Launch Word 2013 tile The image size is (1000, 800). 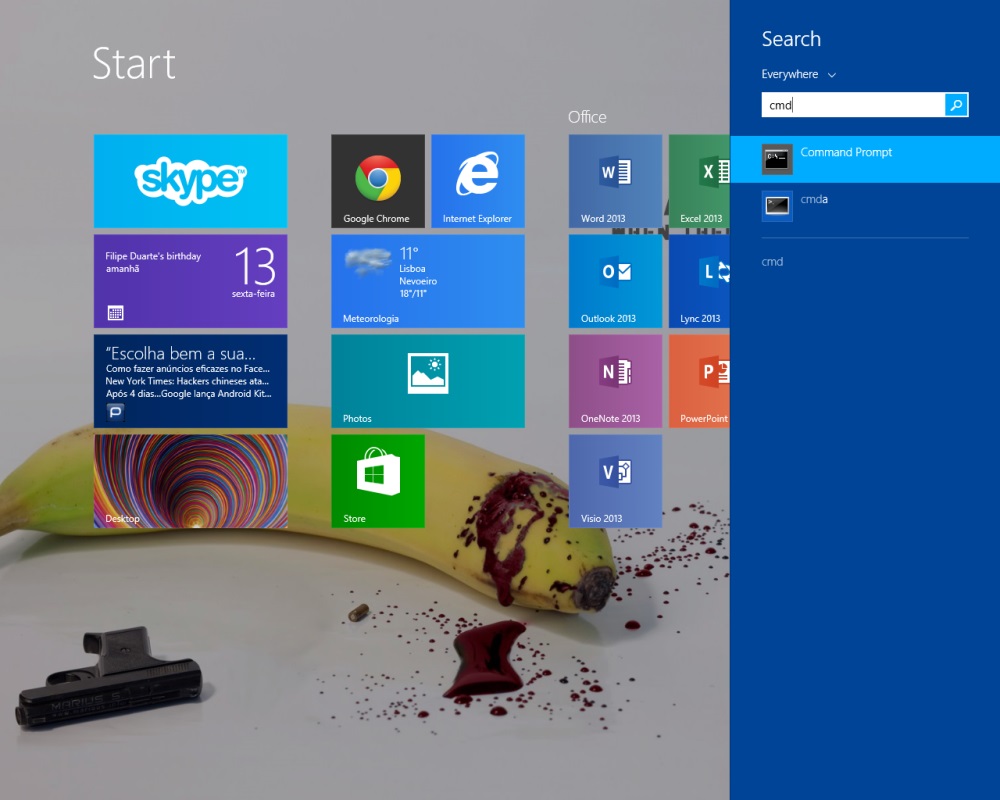pos(615,181)
